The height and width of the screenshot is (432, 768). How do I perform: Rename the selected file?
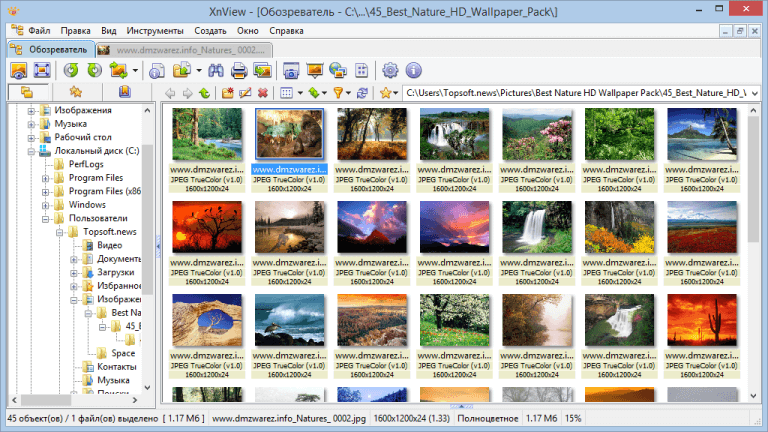coord(245,93)
